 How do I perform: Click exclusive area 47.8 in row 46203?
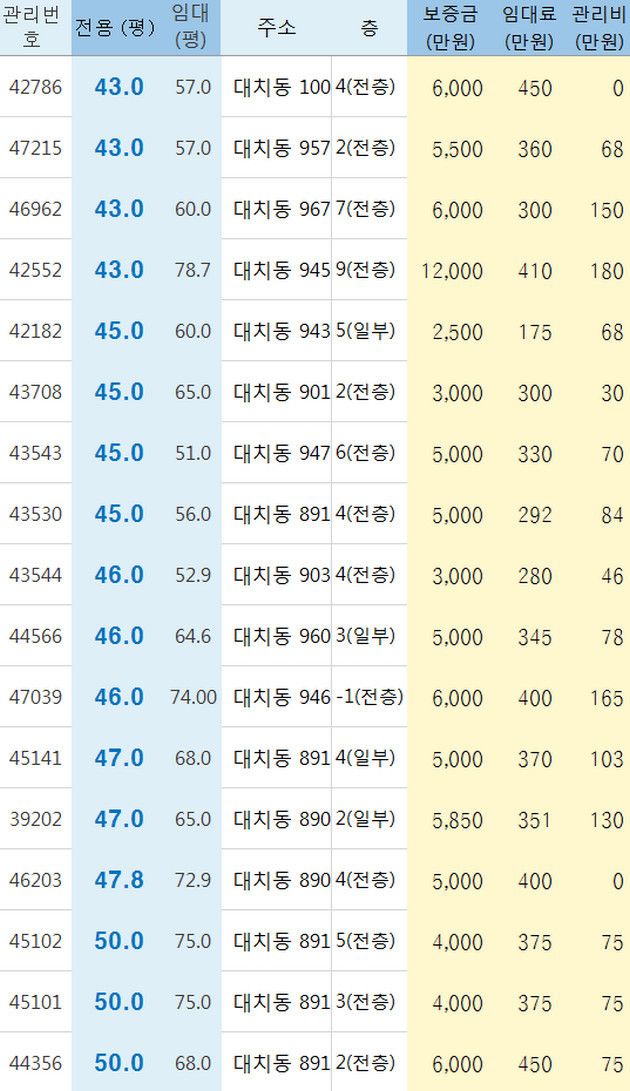pyautogui.click(x=119, y=880)
